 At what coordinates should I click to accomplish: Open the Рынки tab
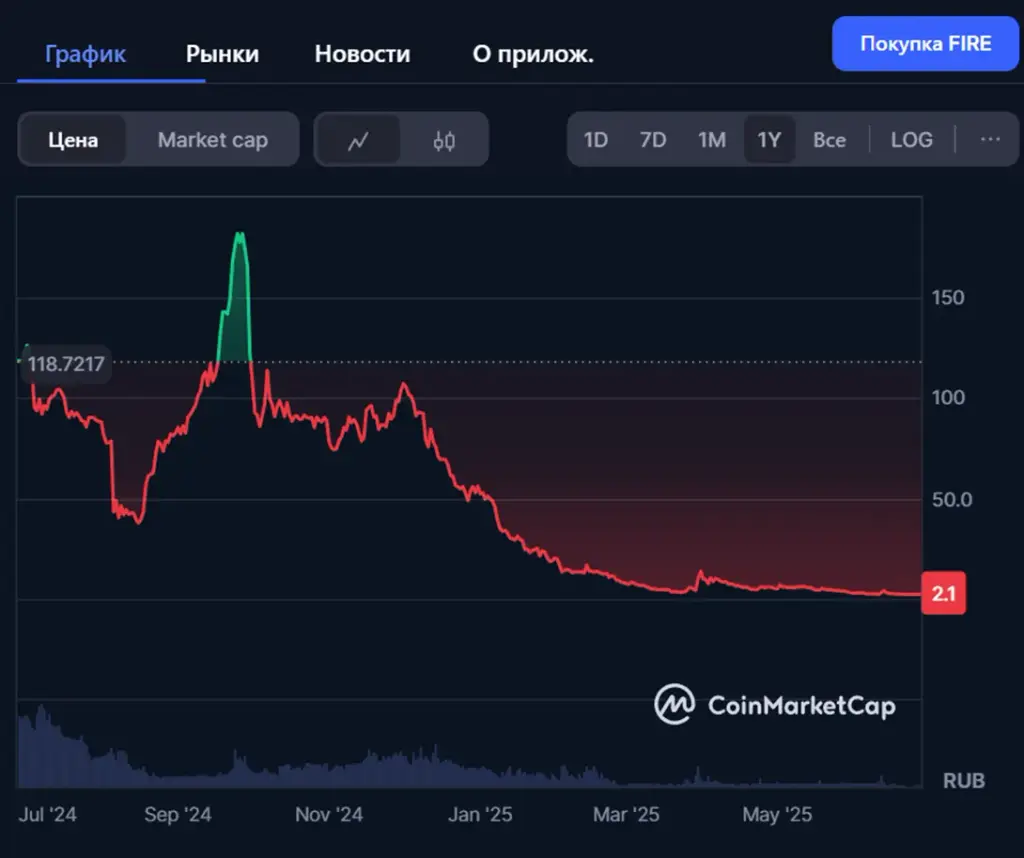(223, 54)
